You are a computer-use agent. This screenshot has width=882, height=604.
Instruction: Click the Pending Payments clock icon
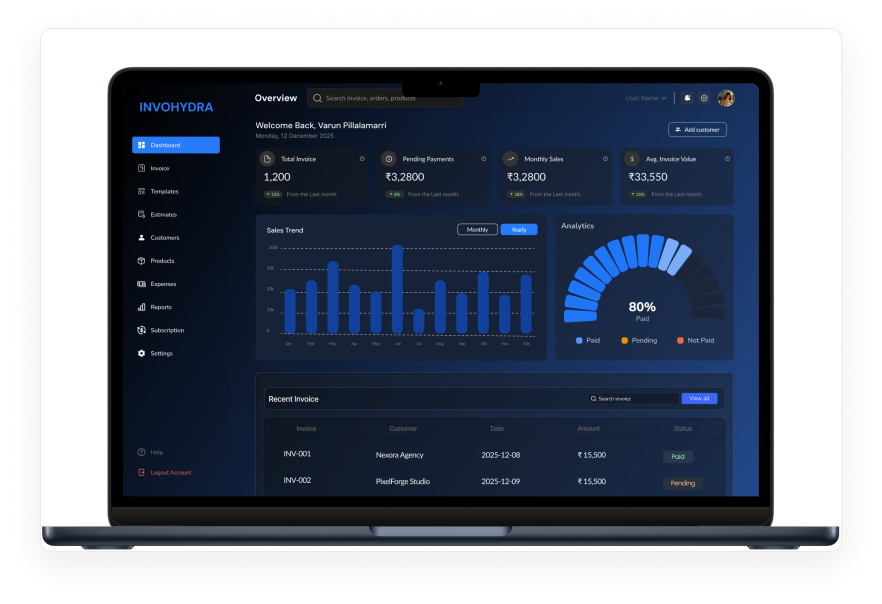pos(389,159)
